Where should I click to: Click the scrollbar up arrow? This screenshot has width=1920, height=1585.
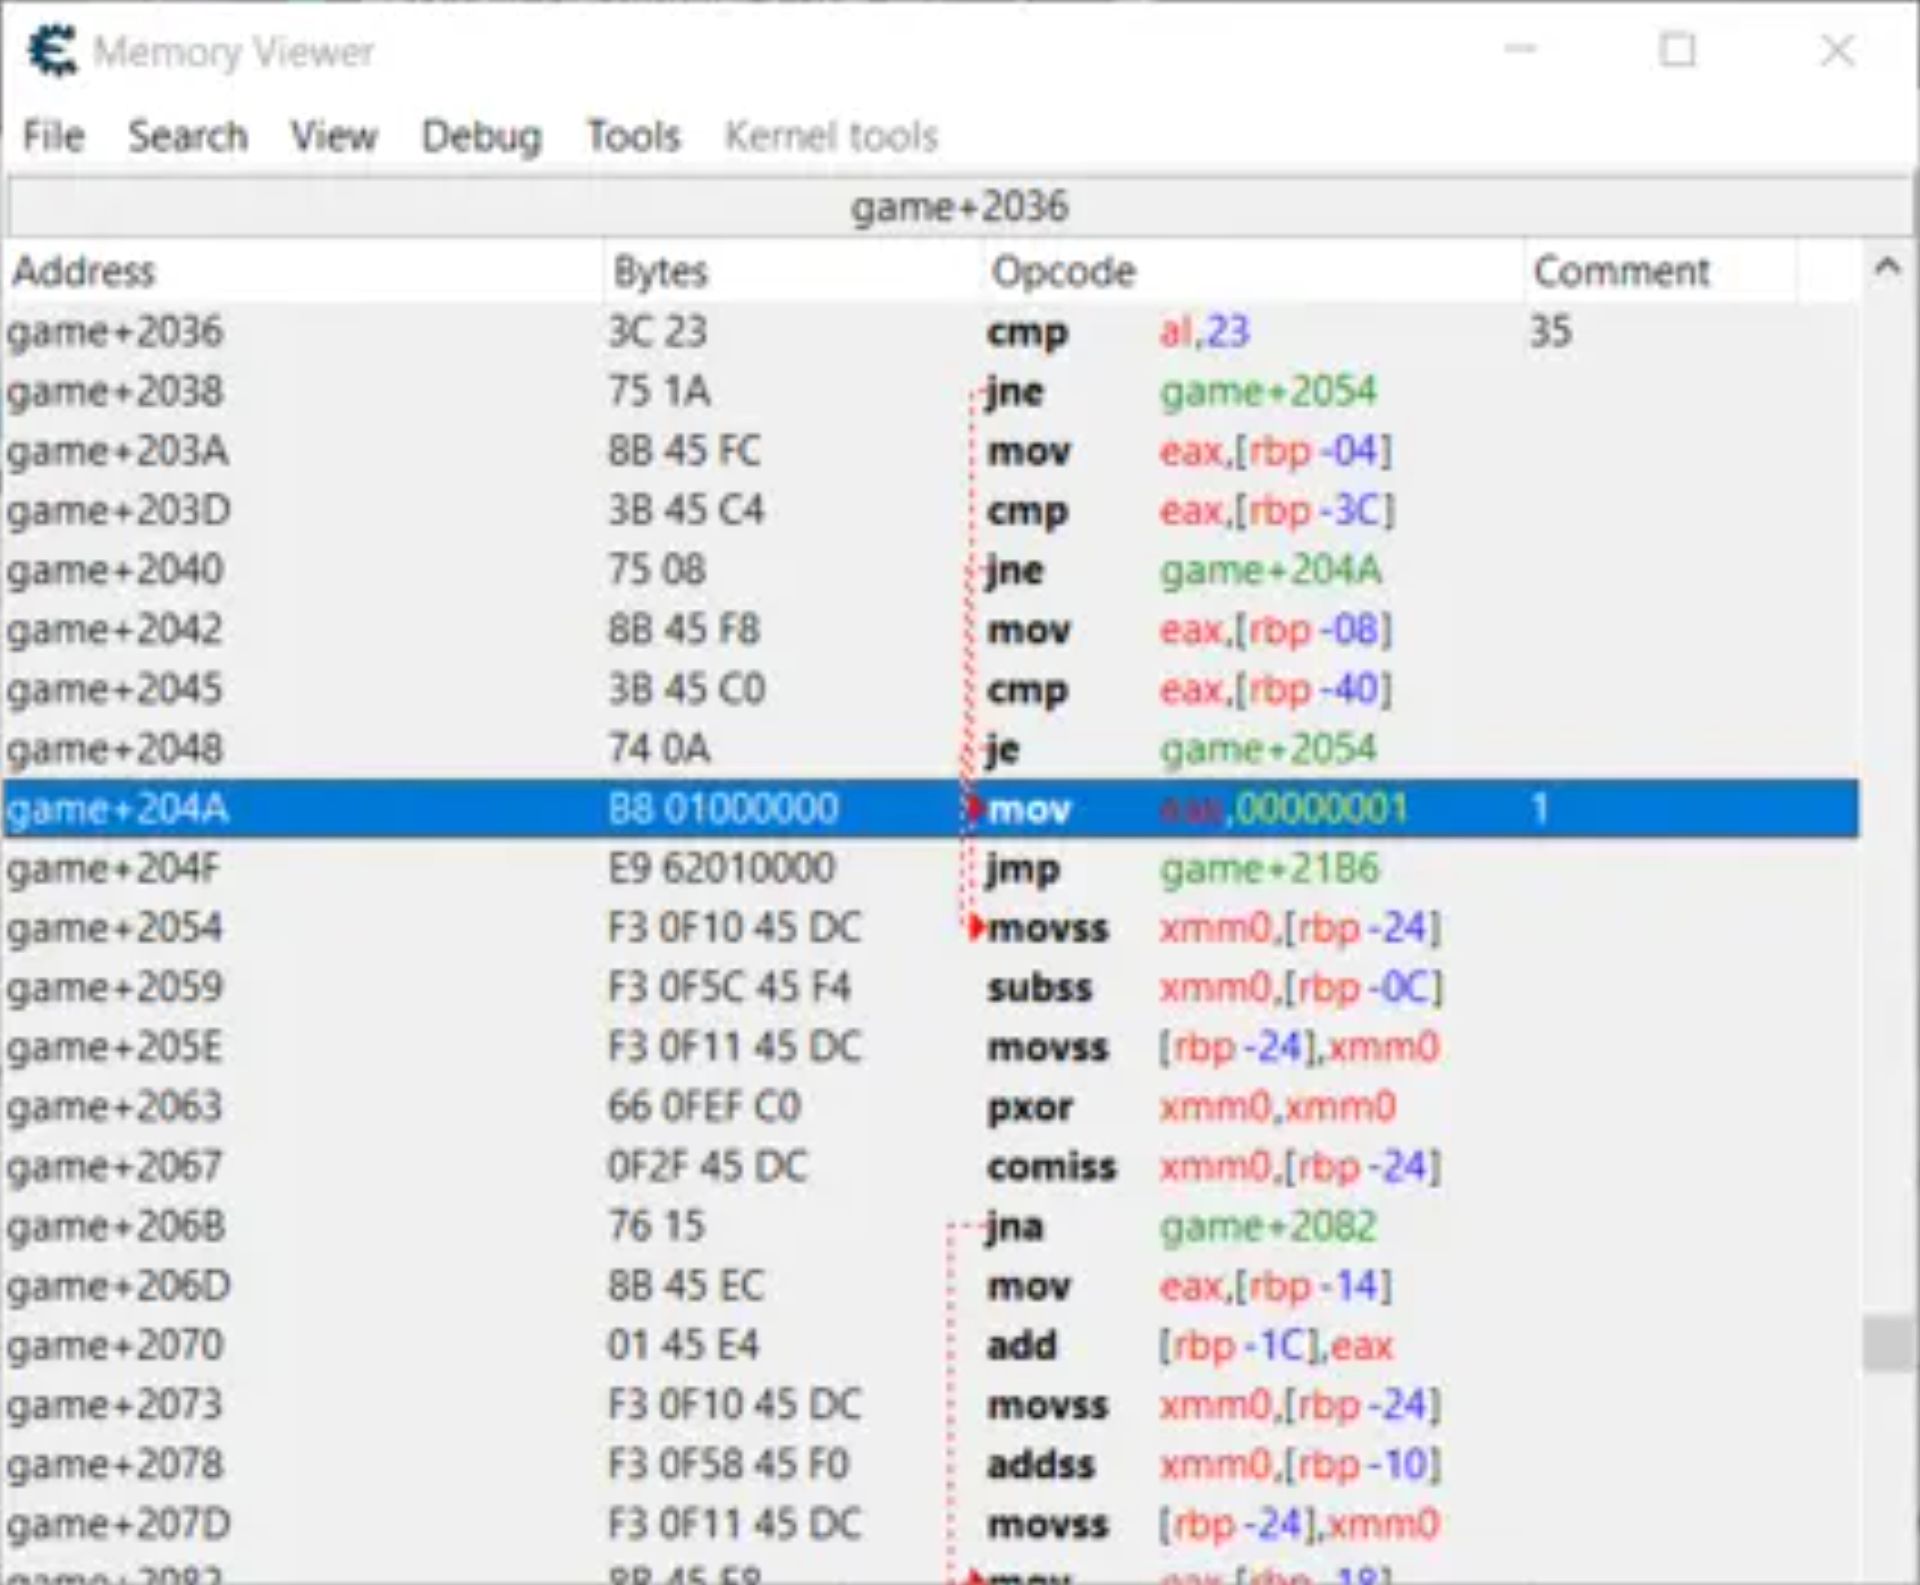[1887, 268]
